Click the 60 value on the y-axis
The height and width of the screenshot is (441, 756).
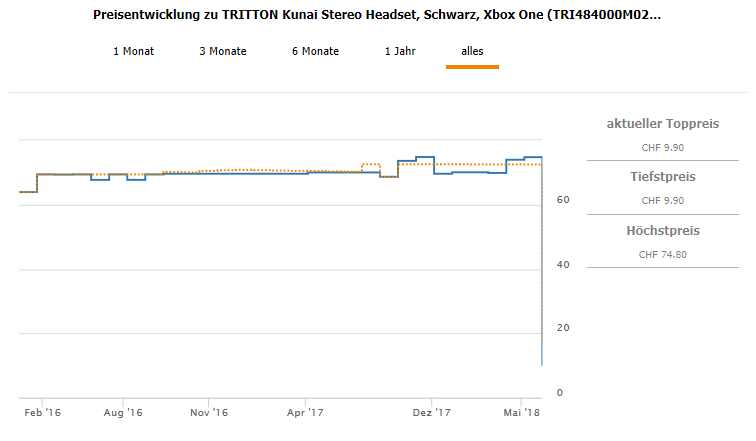[562, 201]
